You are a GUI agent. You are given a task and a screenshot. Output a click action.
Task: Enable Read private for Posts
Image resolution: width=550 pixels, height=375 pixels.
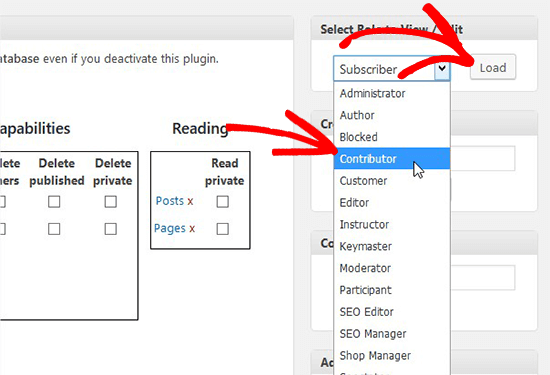[223, 202]
